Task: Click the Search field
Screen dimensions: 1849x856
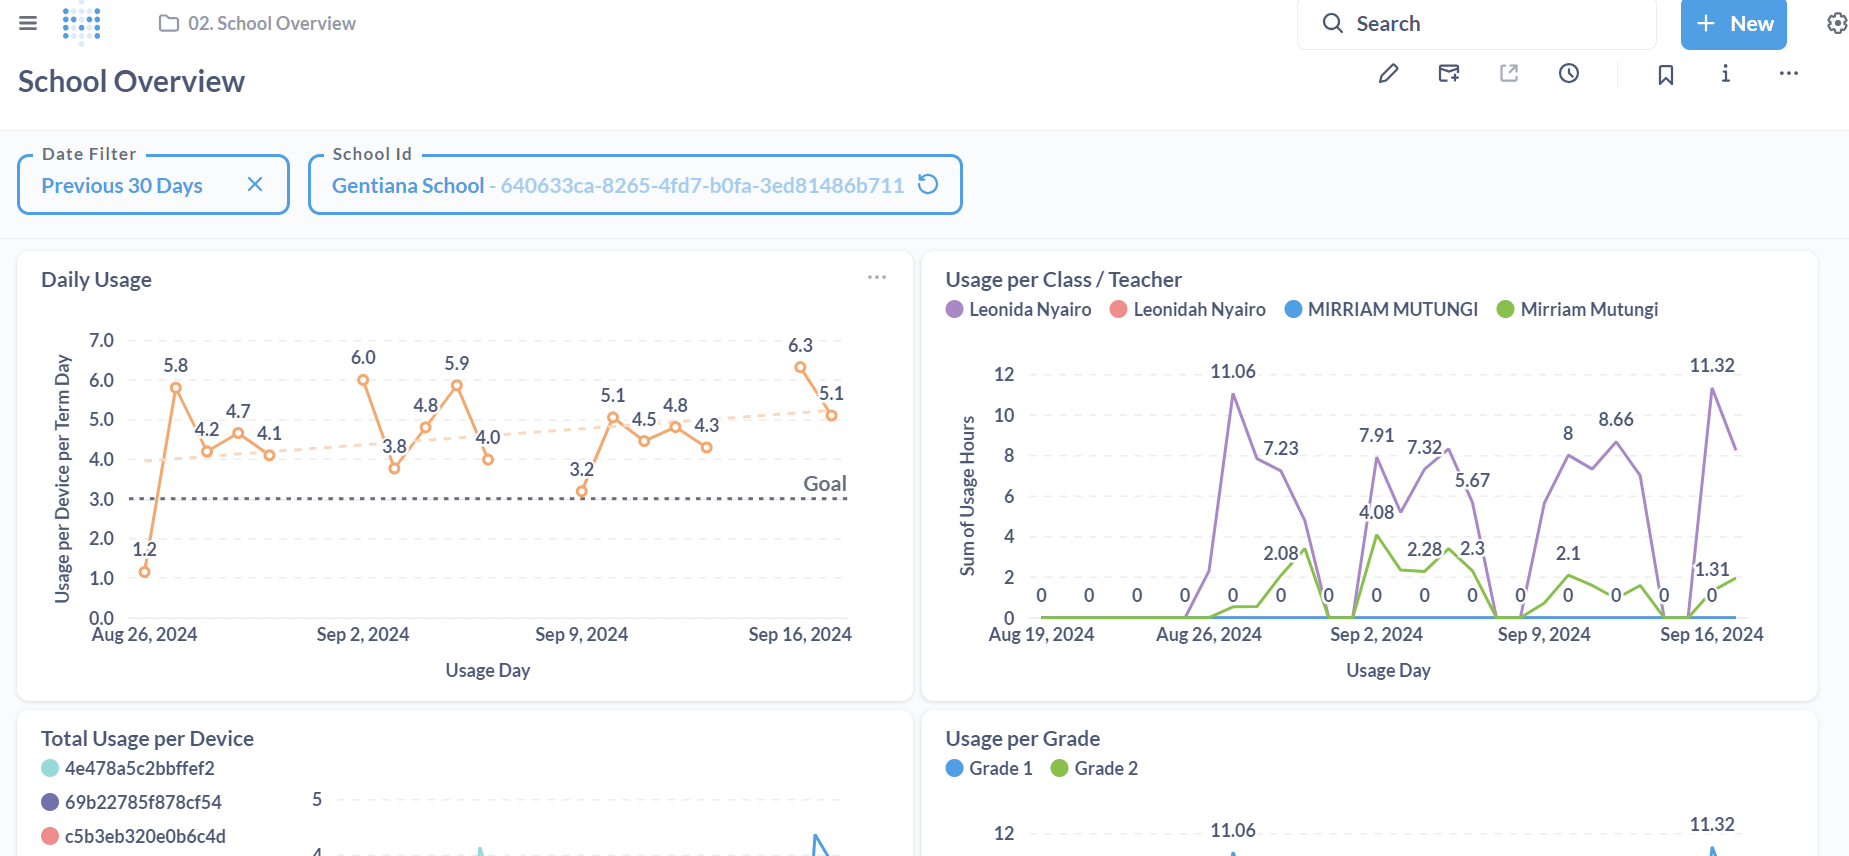Action: [1476, 24]
